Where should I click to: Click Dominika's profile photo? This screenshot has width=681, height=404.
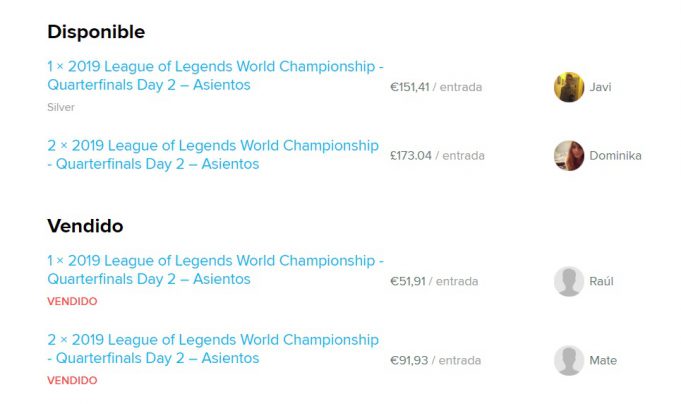pyautogui.click(x=569, y=155)
